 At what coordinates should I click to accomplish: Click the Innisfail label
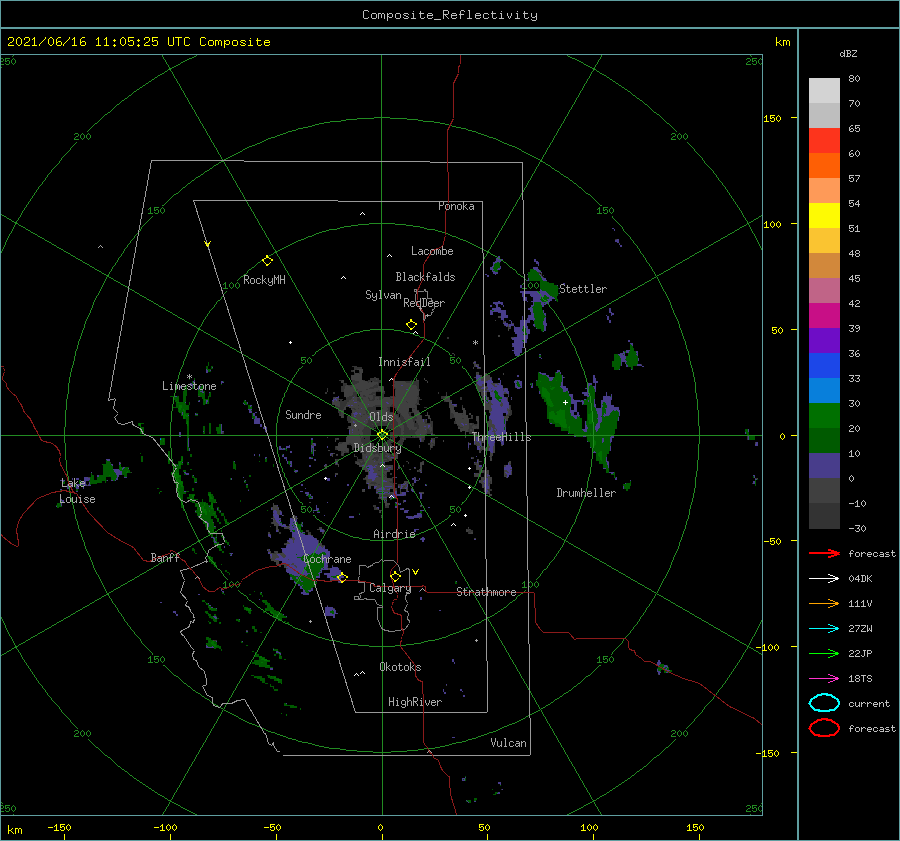coord(404,362)
